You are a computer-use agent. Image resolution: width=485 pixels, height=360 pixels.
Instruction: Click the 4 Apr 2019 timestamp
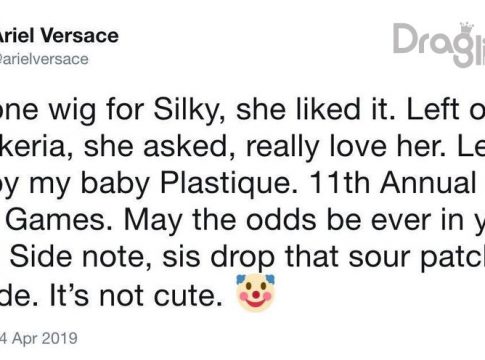click(x=38, y=338)
